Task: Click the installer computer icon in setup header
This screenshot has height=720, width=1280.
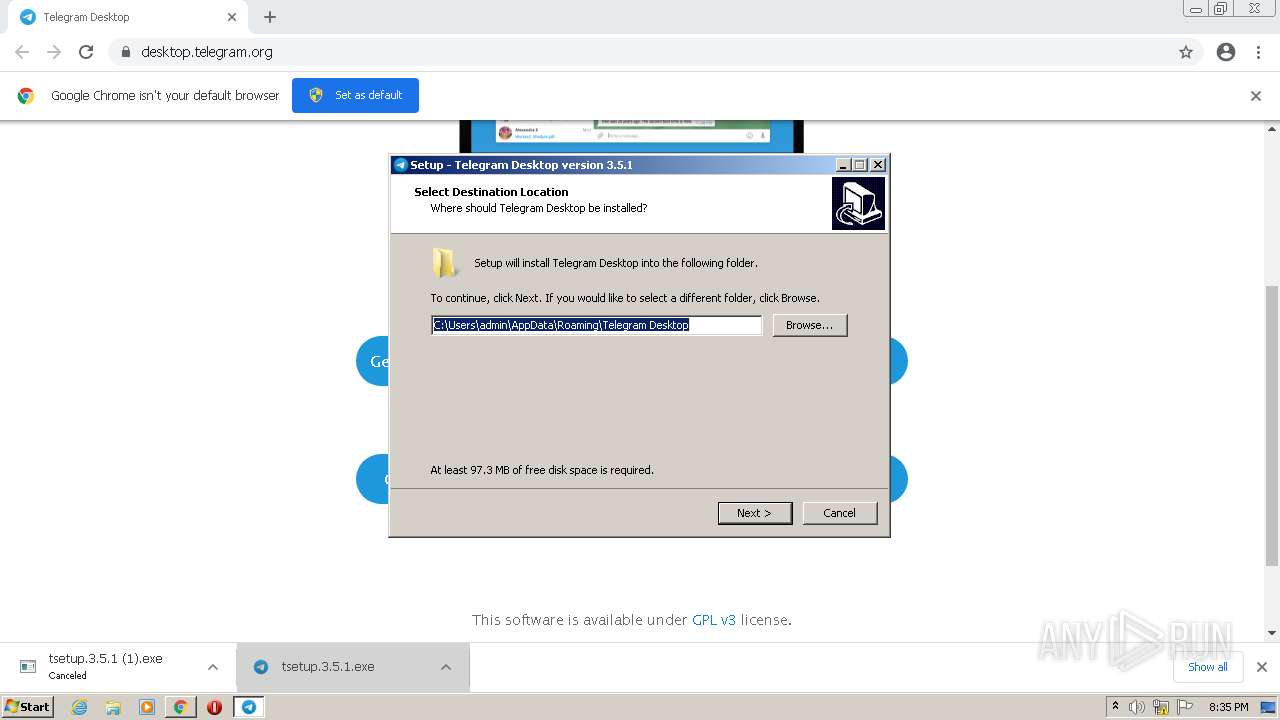Action: coord(858,203)
